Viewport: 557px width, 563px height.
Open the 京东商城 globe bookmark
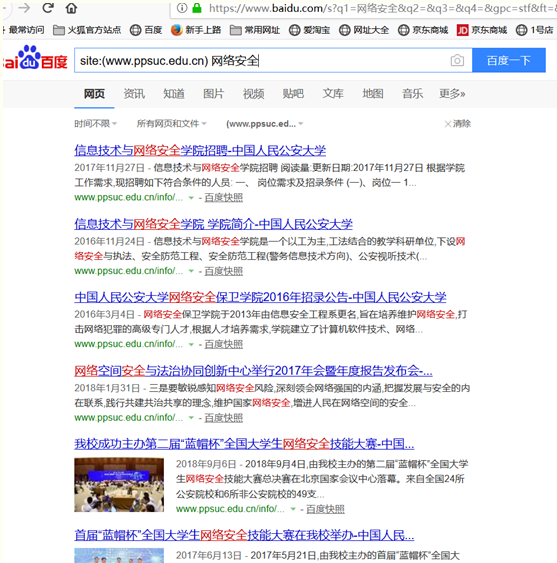click(x=423, y=30)
